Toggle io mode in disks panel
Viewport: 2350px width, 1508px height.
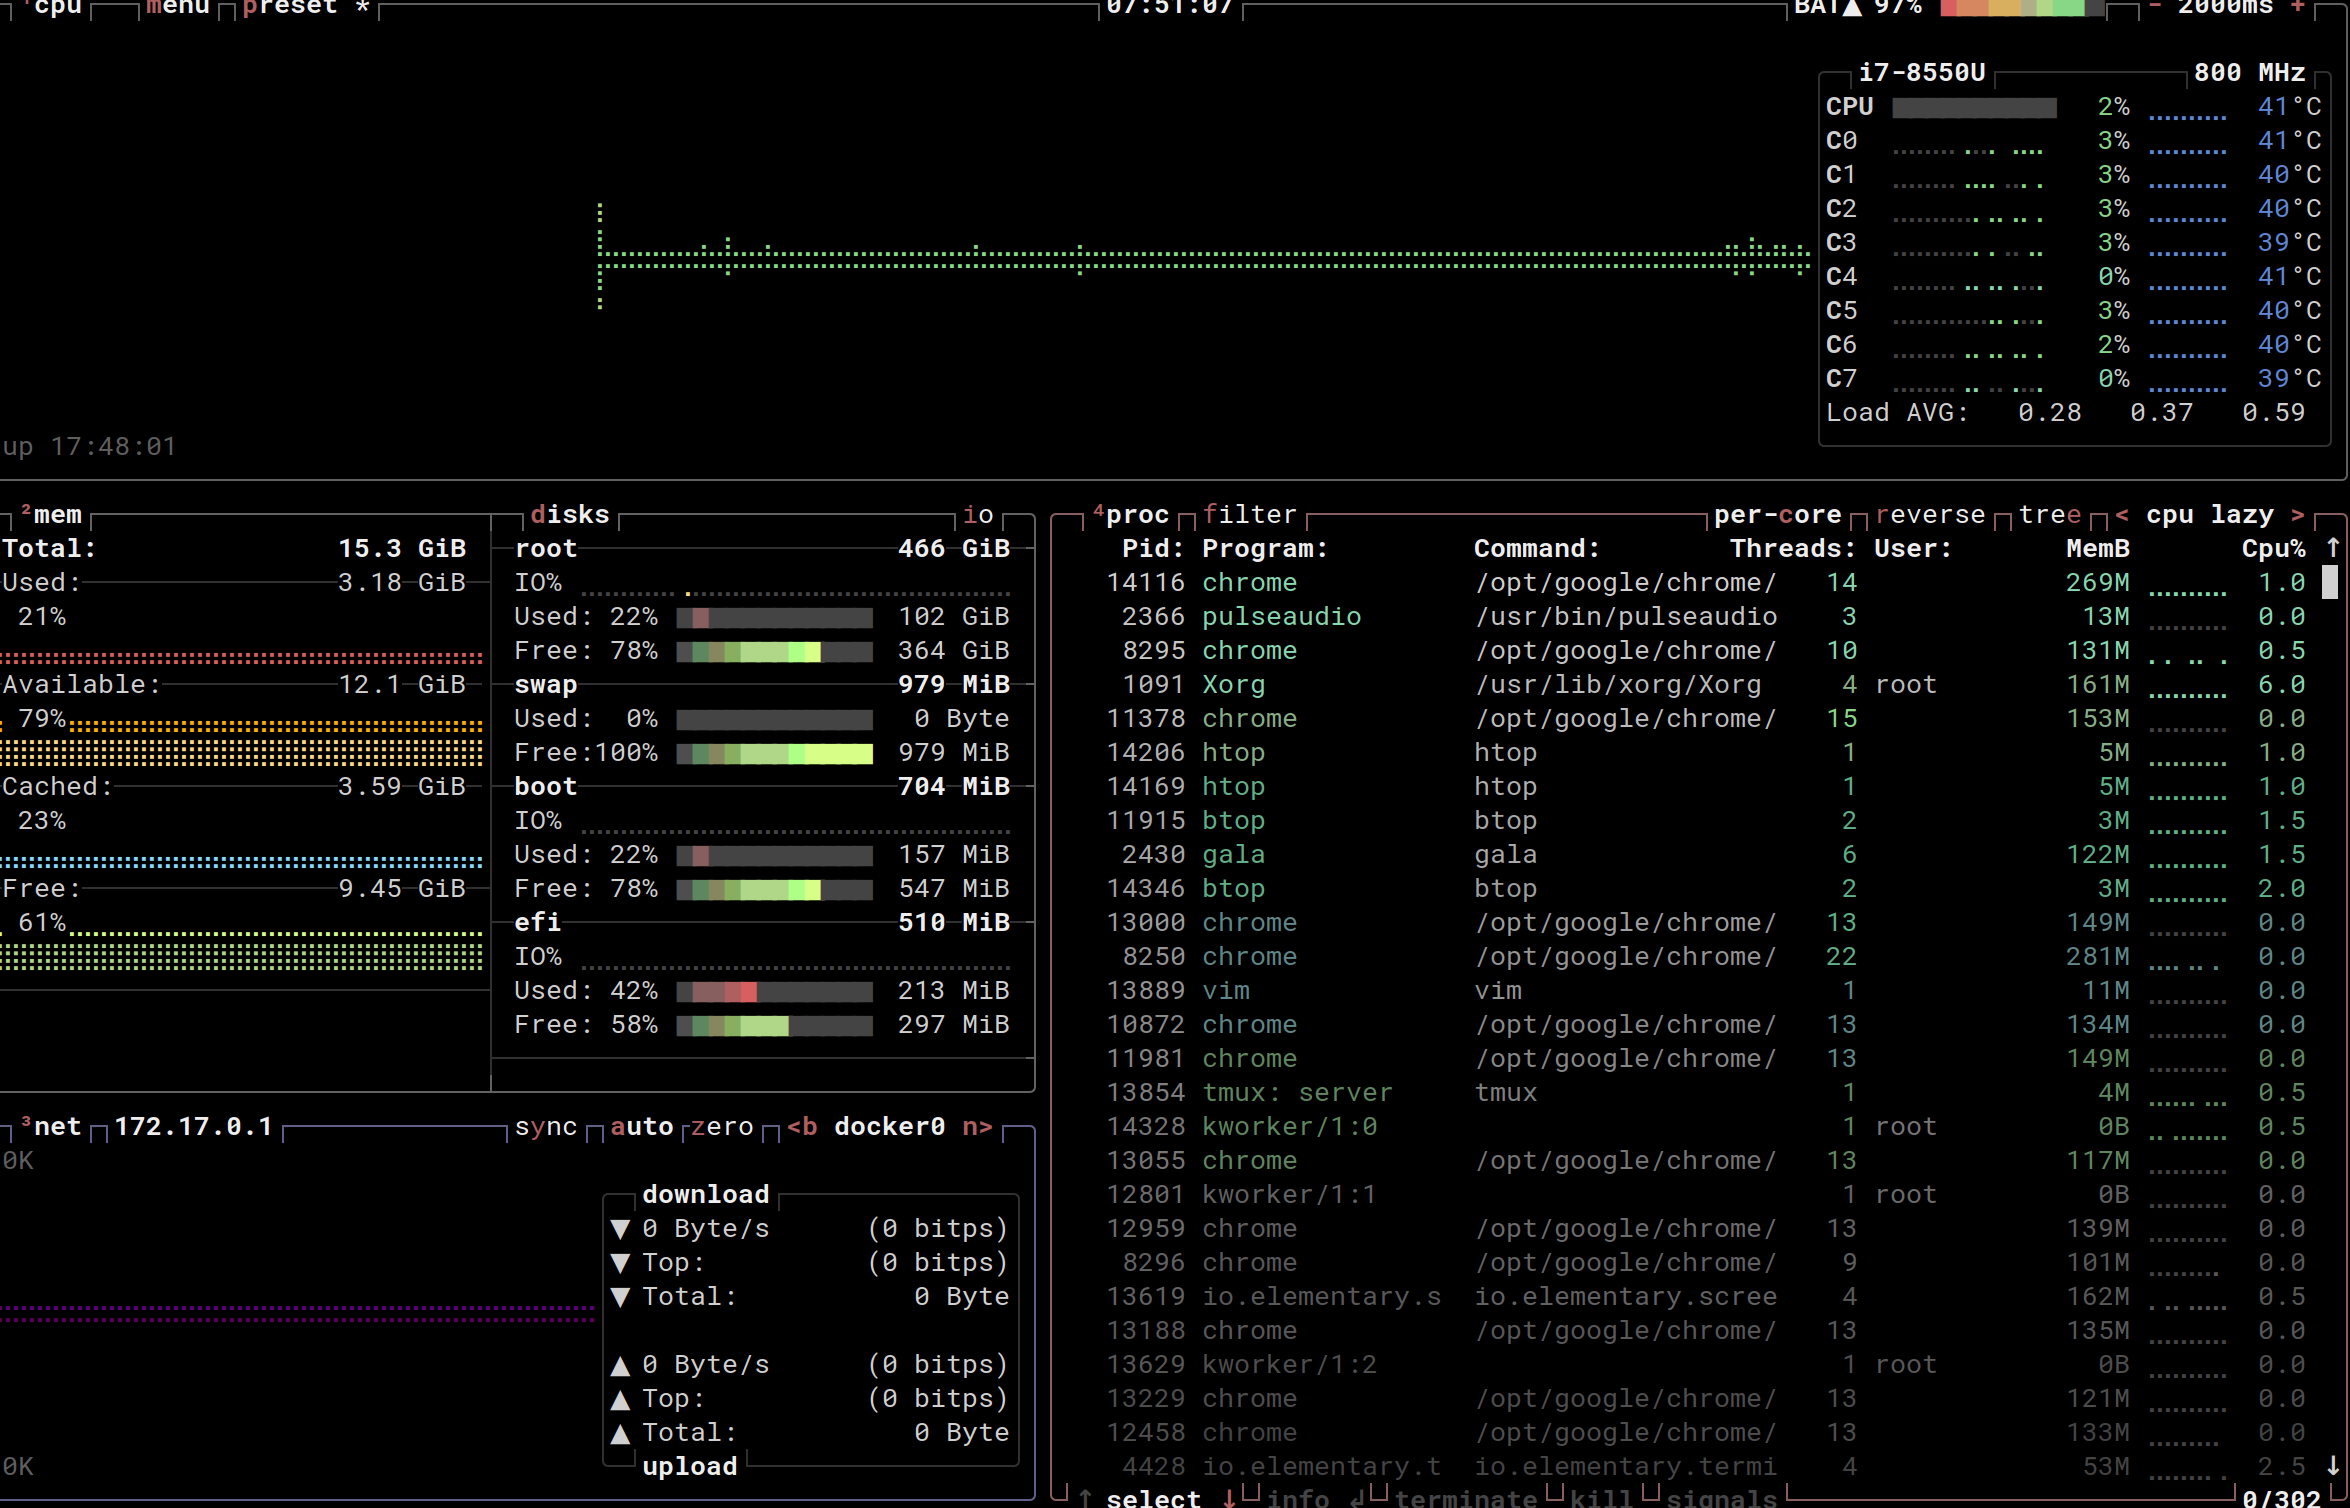tap(977, 515)
